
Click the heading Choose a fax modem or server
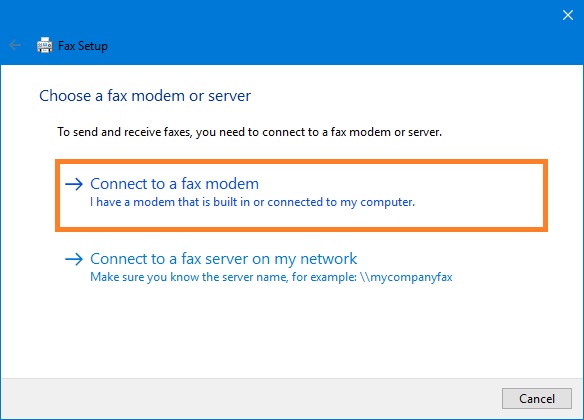tap(145, 96)
